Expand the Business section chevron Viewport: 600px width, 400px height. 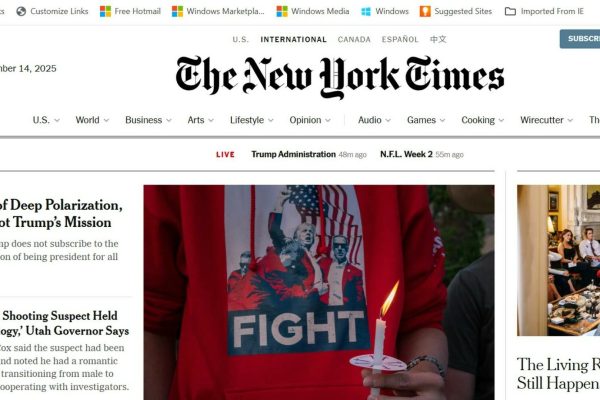click(x=169, y=120)
